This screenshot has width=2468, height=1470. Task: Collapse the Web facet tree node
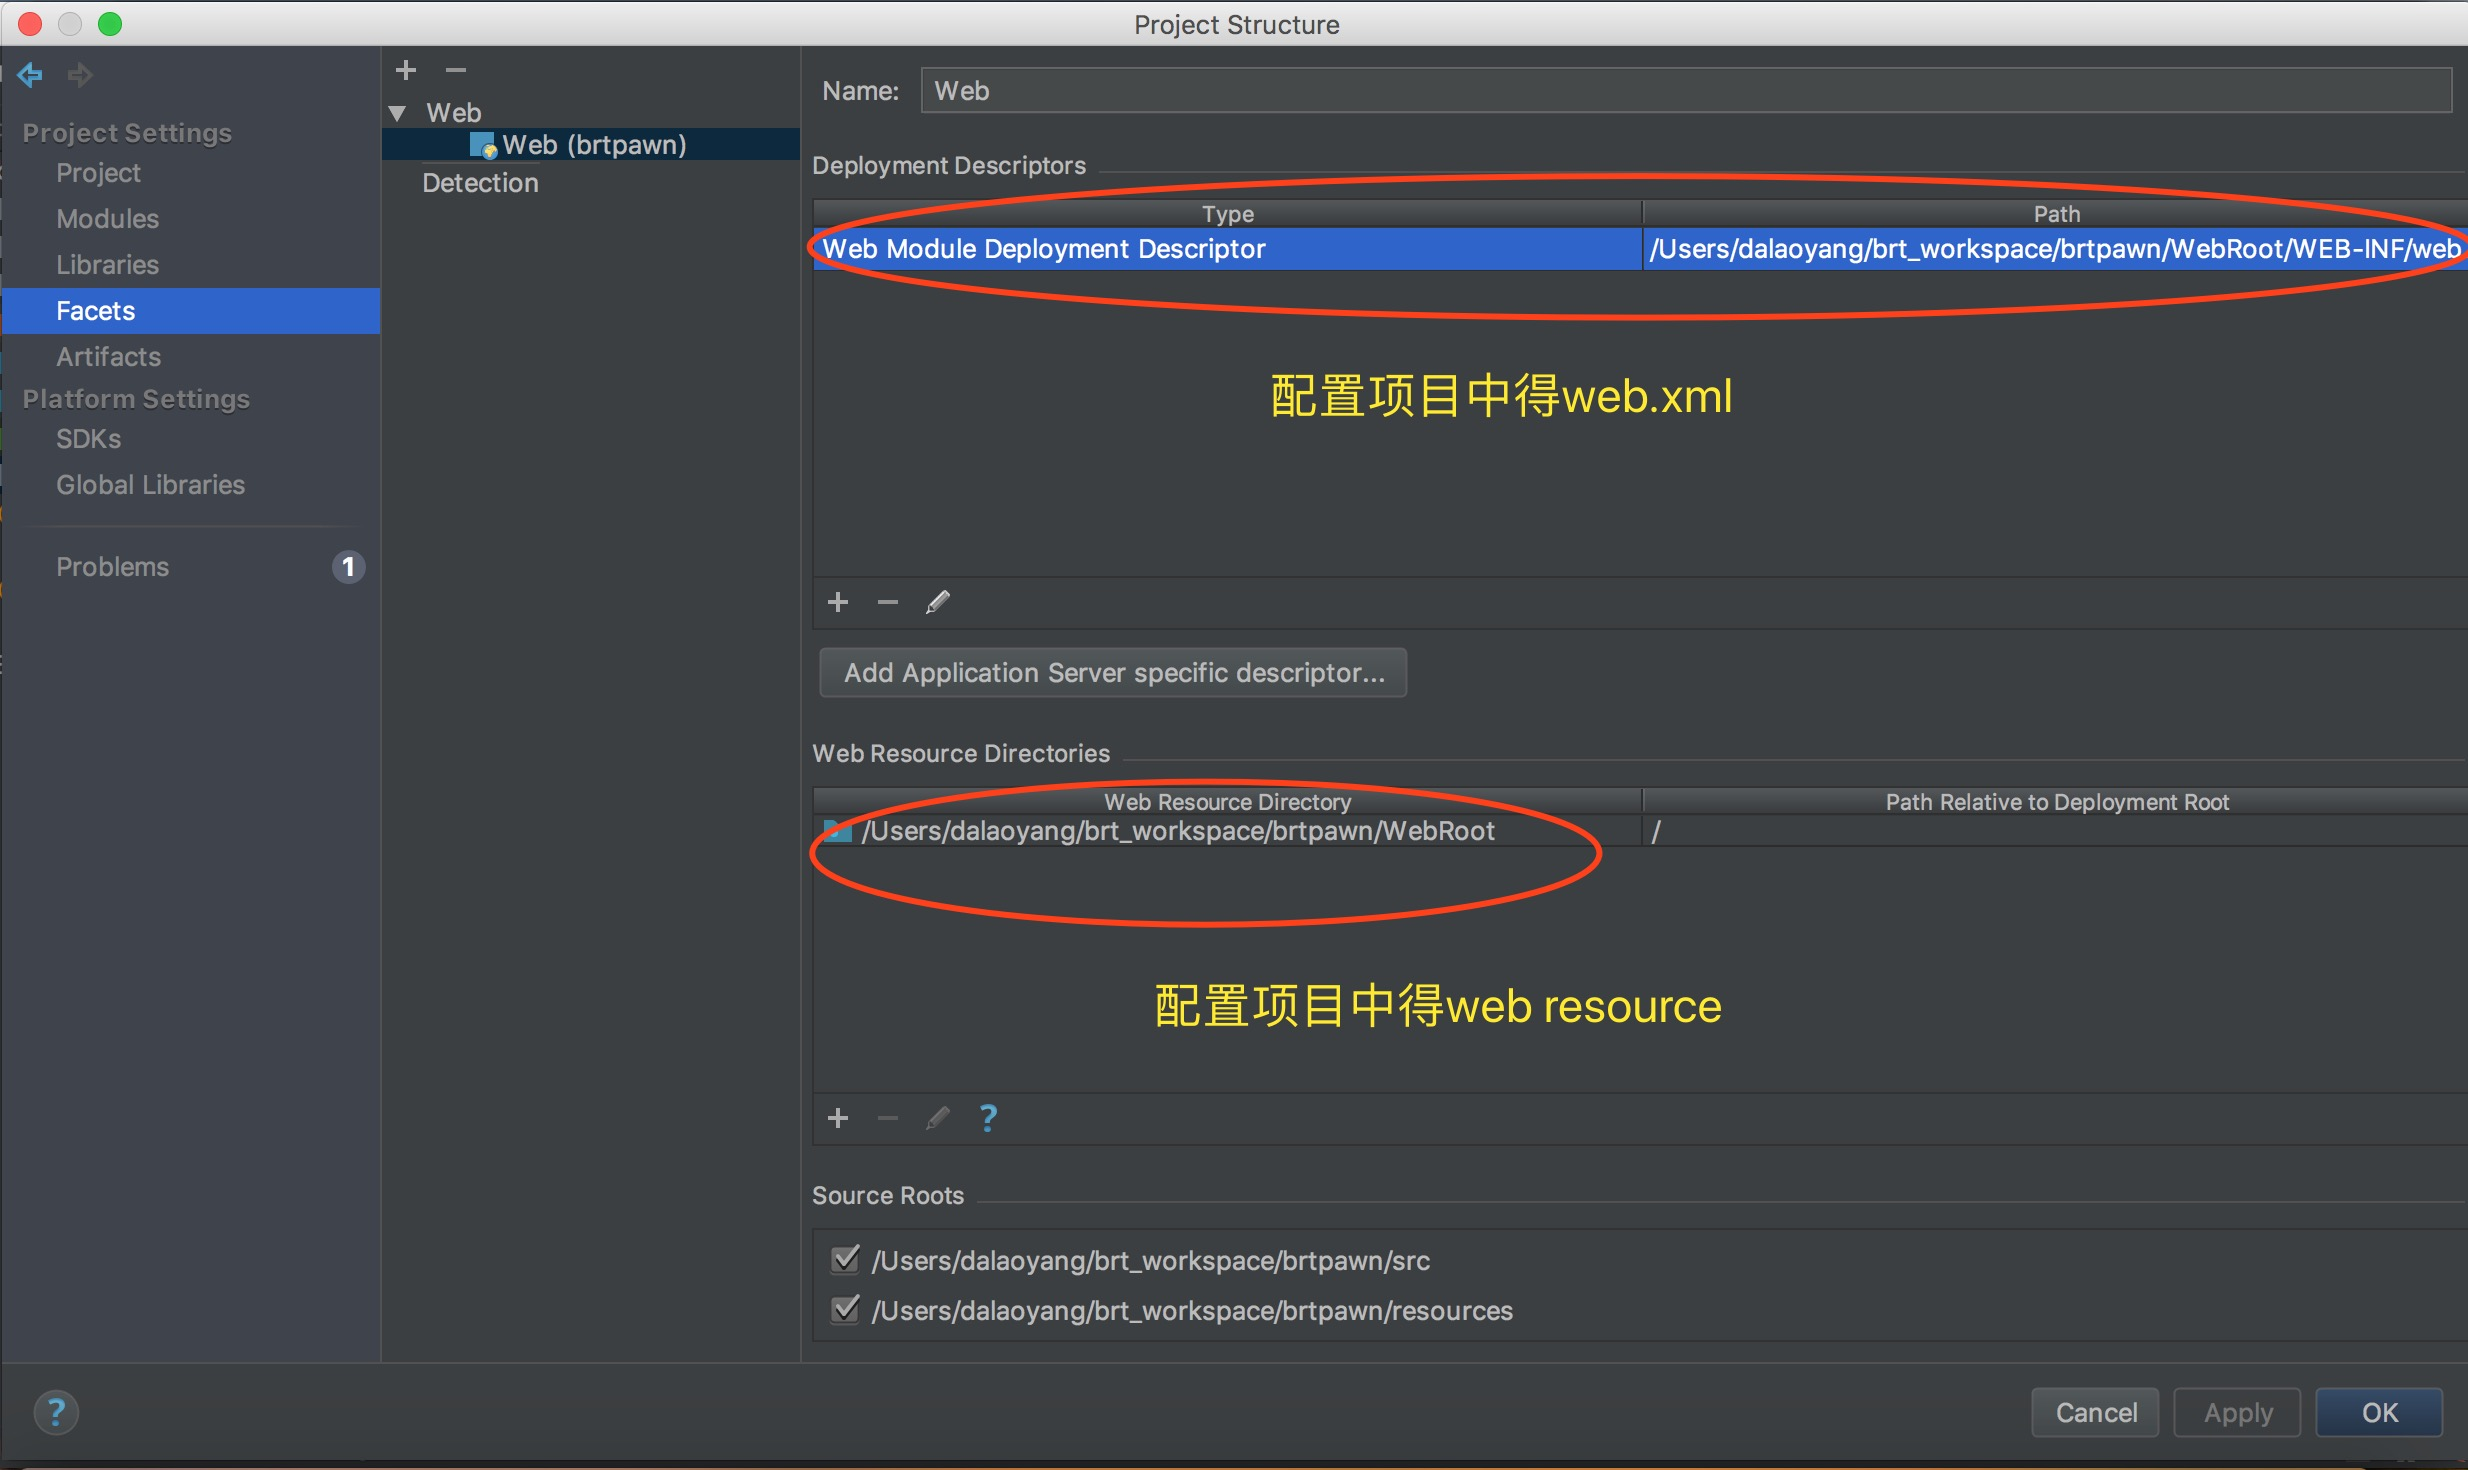(397, 113)
